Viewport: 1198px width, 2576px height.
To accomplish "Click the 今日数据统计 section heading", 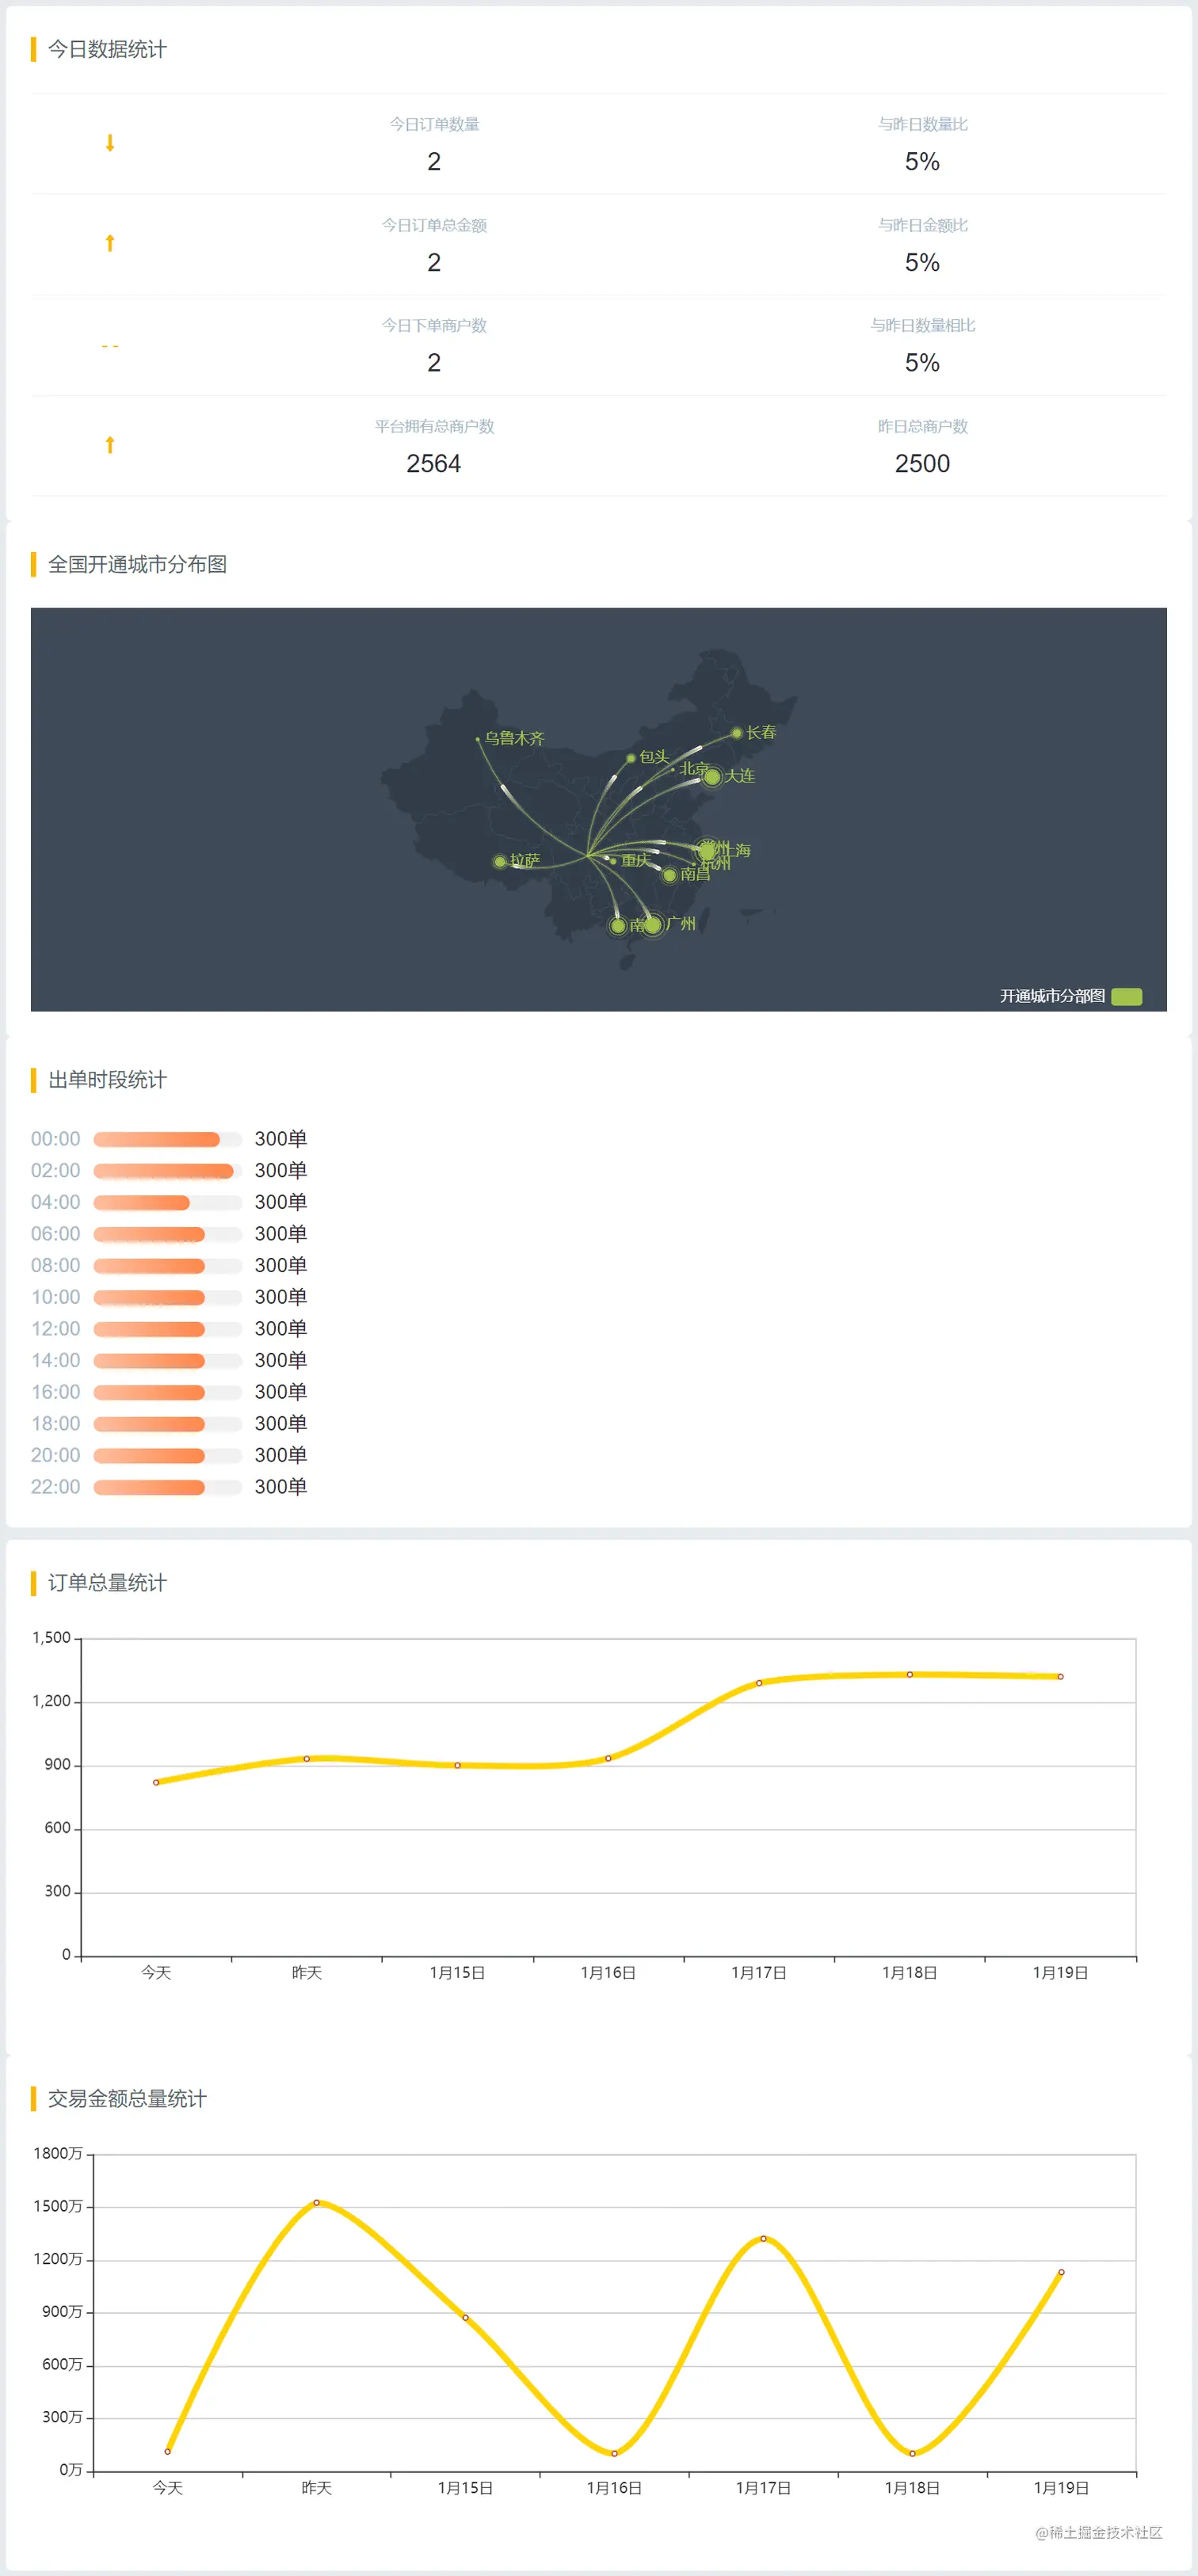I will [x=107, y=49].
